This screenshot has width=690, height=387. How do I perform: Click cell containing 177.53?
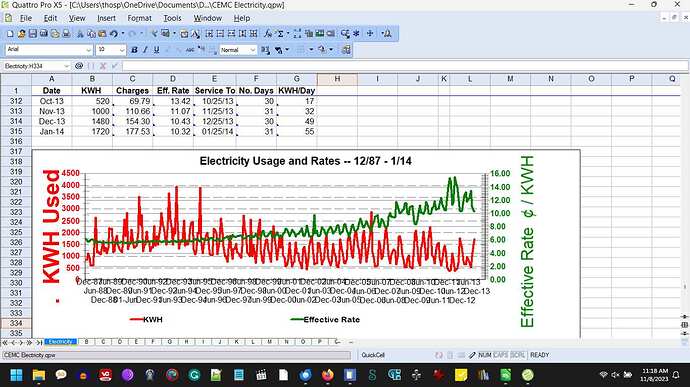pyautogui.click(x=132, y=131)
